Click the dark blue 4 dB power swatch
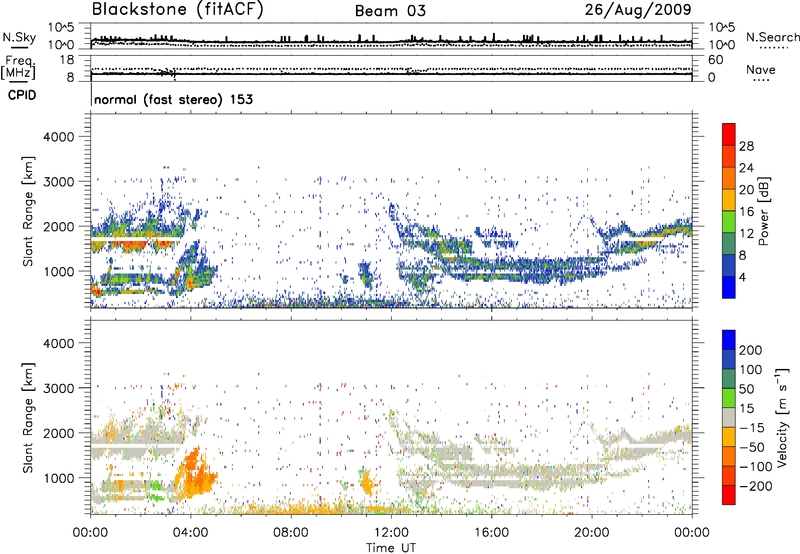Viewport: 800px width, 554px height. pyautogui.click(x=729, y=287)
